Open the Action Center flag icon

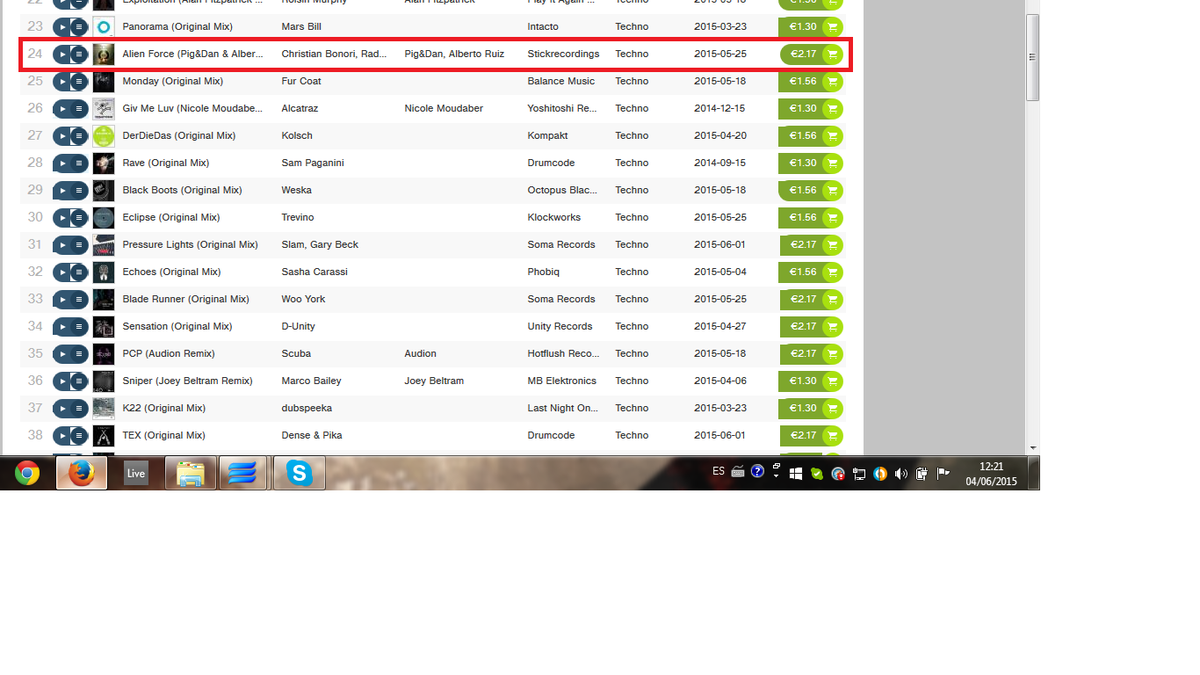tap(943, 474)
